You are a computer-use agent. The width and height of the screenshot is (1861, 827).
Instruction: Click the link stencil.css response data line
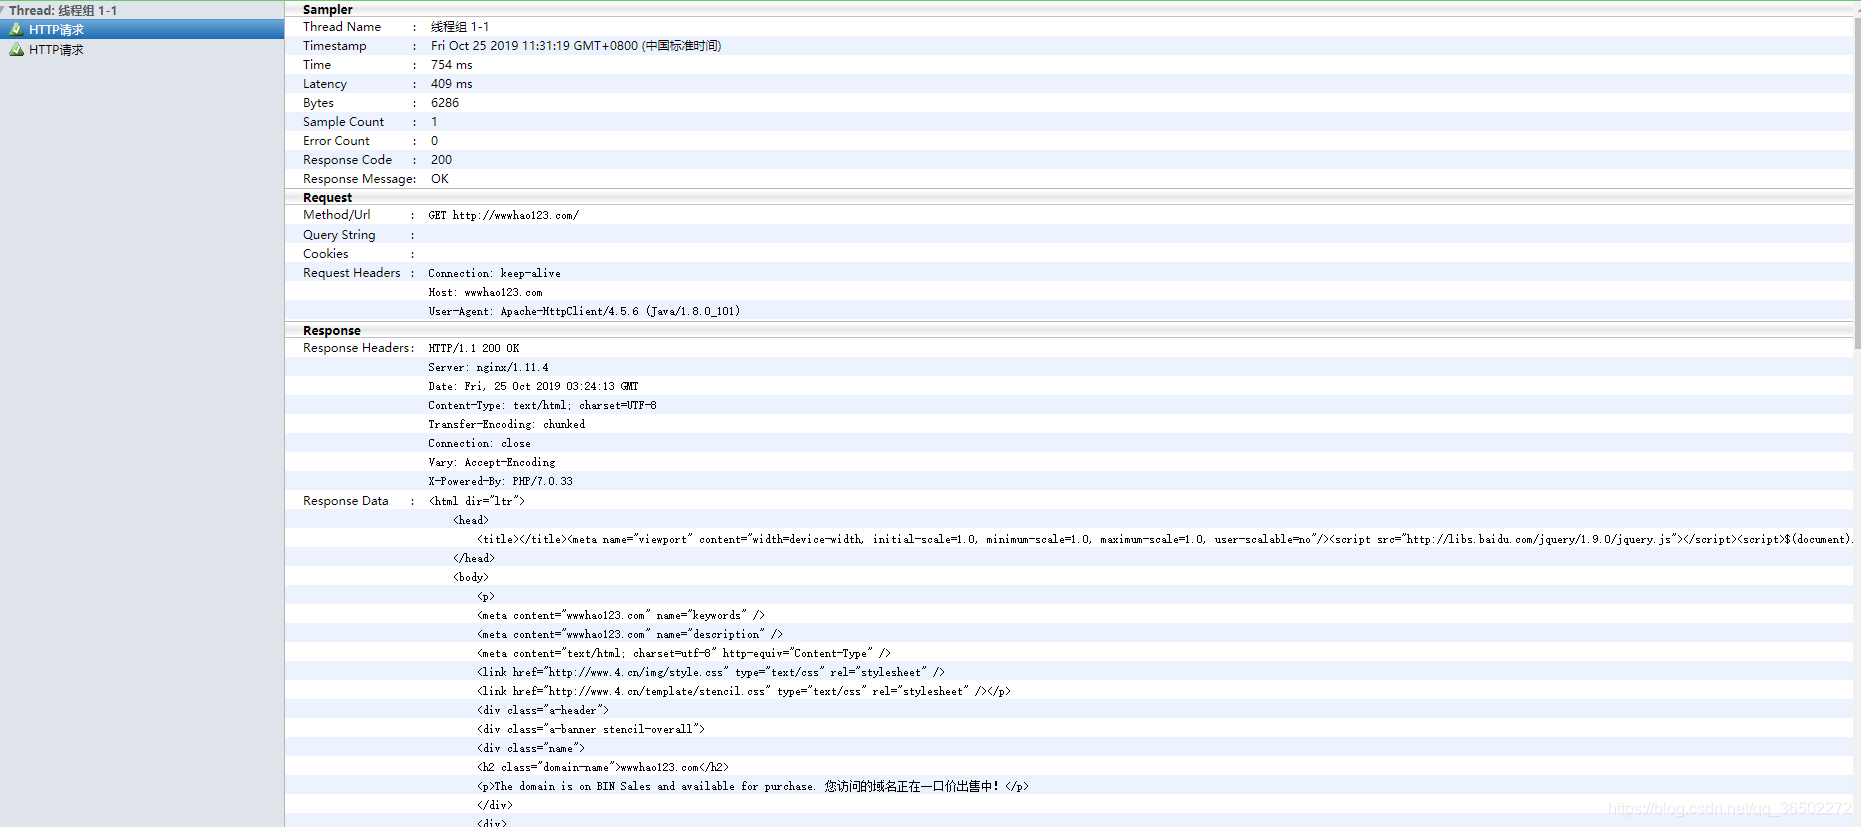pos(744,691)
